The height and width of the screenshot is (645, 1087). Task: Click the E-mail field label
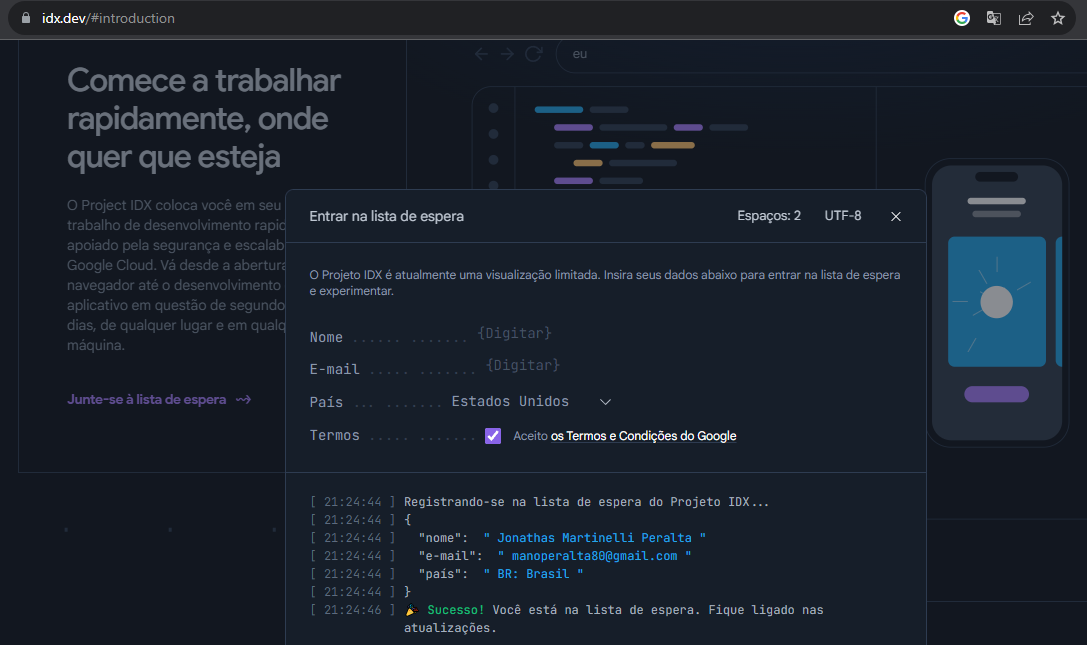pyautogui.click(x=335, y=369)
